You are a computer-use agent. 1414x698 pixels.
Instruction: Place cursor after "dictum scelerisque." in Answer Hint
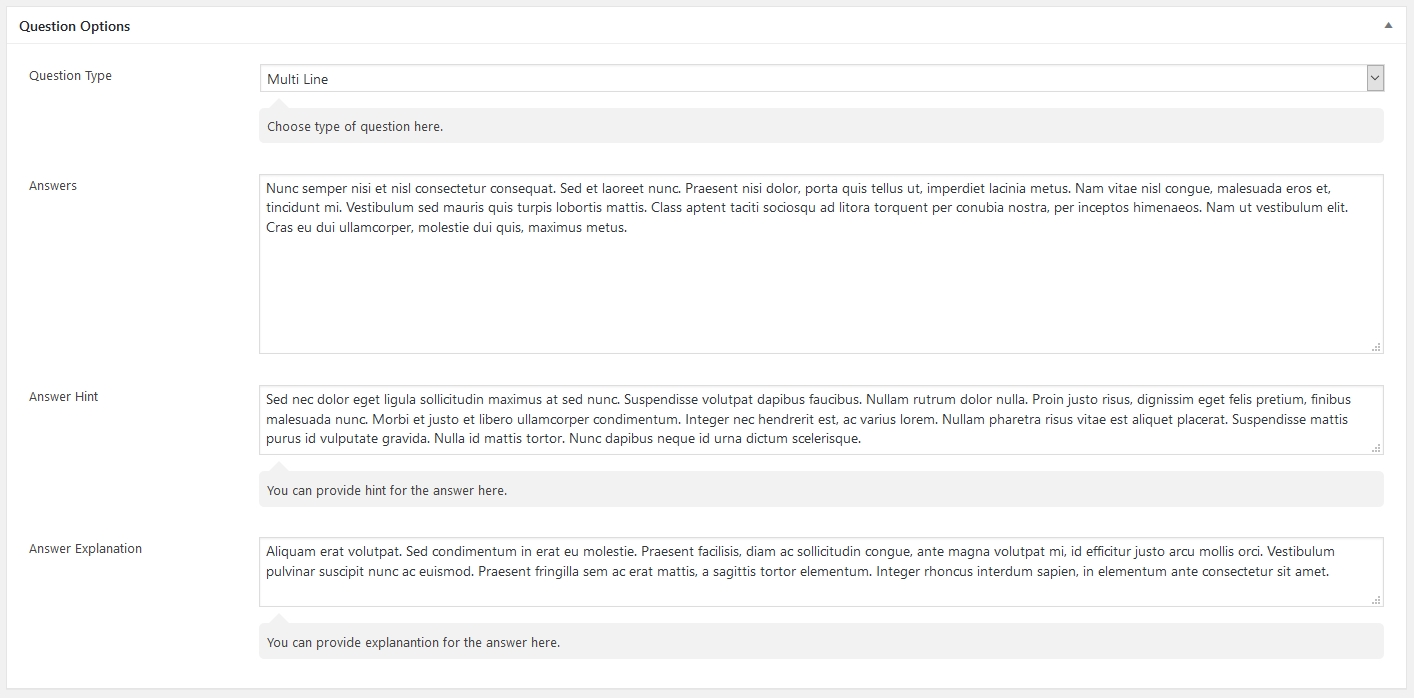point(862,439)
